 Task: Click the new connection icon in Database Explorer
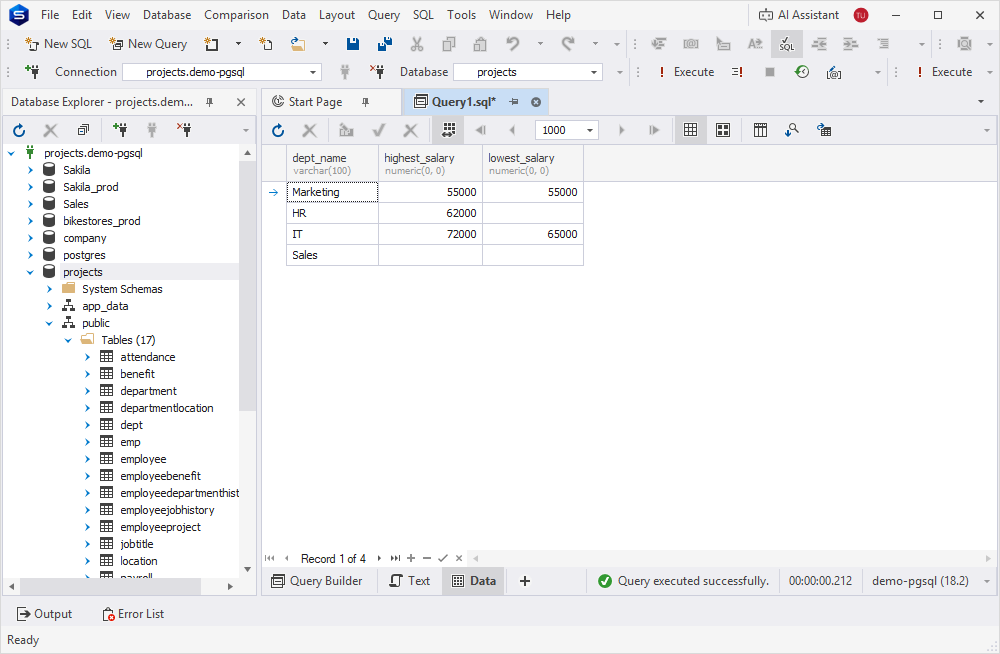120,131
